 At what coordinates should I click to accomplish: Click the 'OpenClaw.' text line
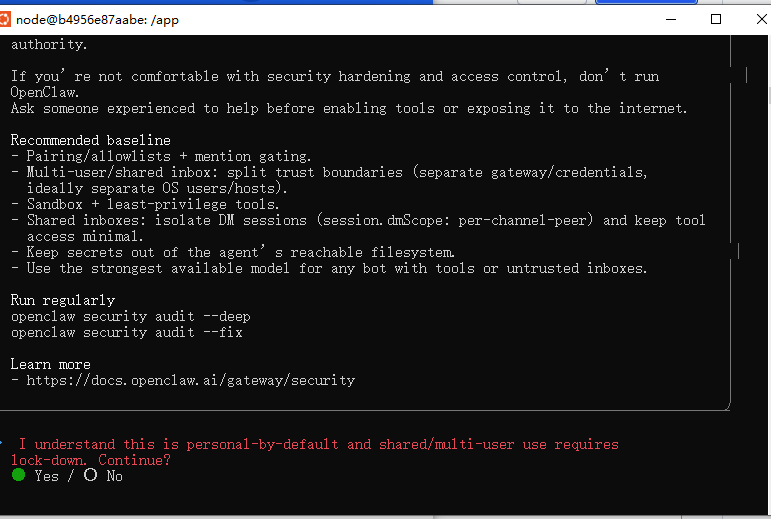(x=45, y=92)
